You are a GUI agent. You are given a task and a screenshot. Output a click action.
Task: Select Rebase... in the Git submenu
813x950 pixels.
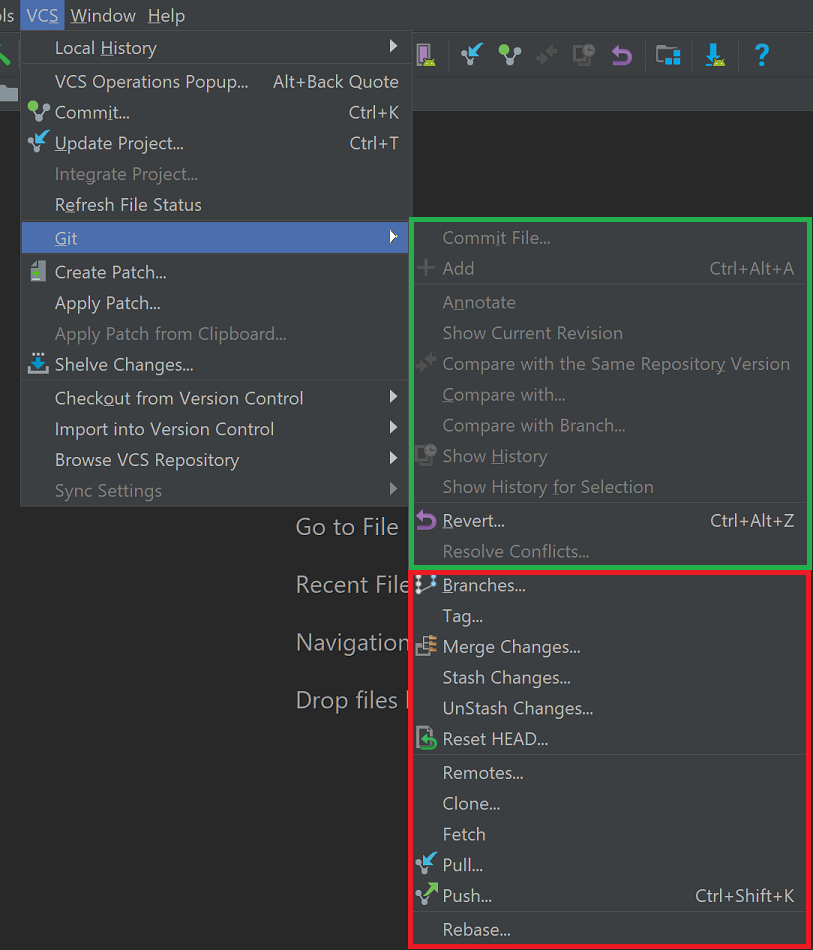611,929
